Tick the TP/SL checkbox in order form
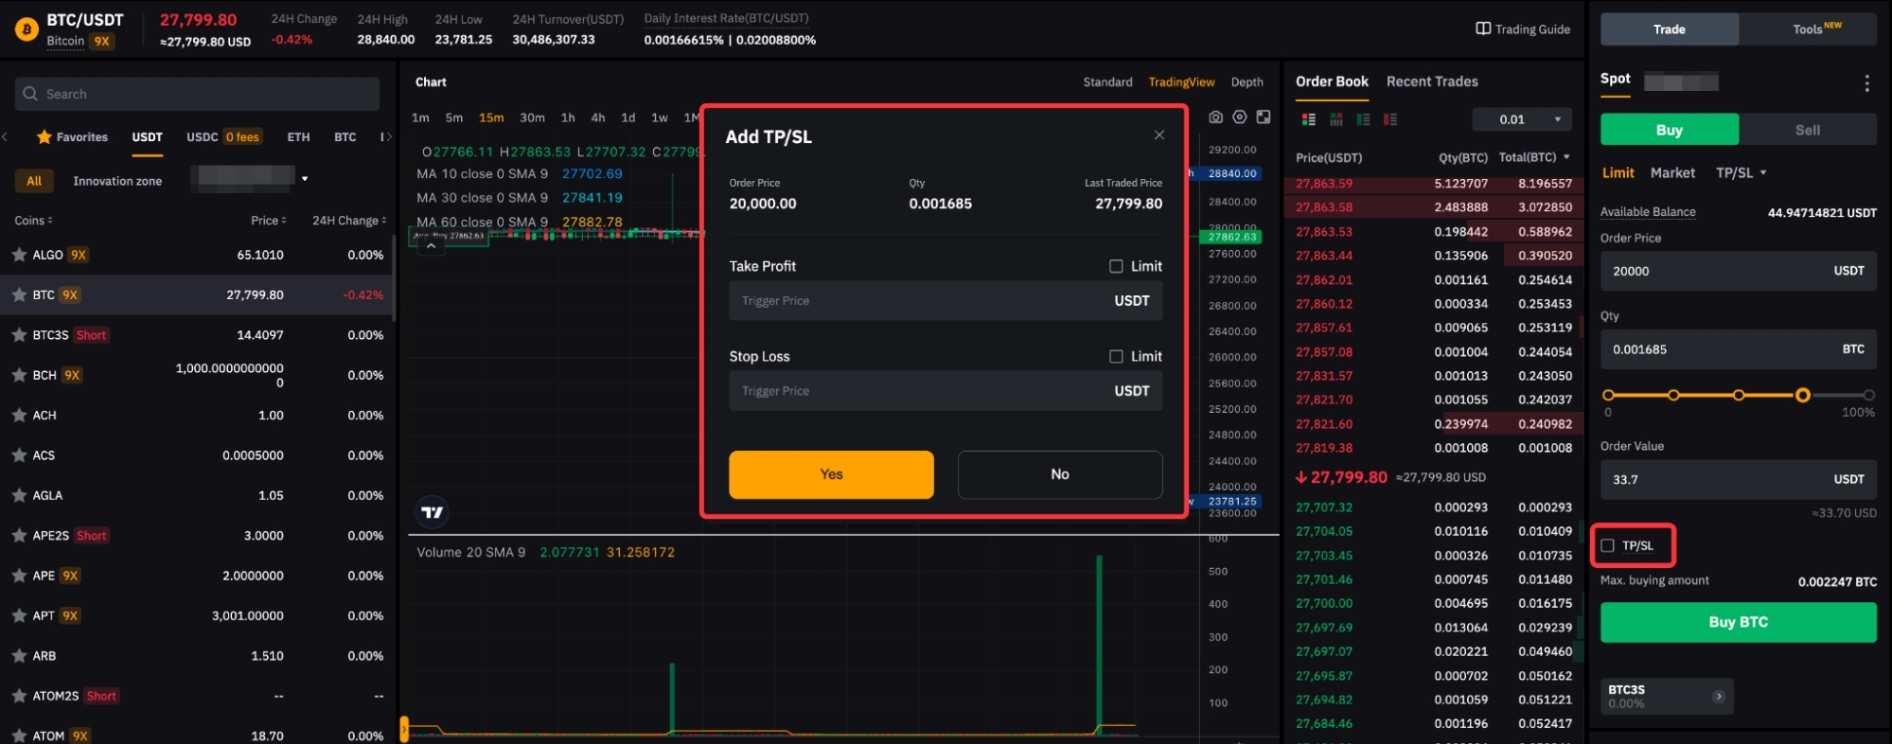Viewport: 1892px width, 744px height. pyautogui.click(x=1608, y=546)
